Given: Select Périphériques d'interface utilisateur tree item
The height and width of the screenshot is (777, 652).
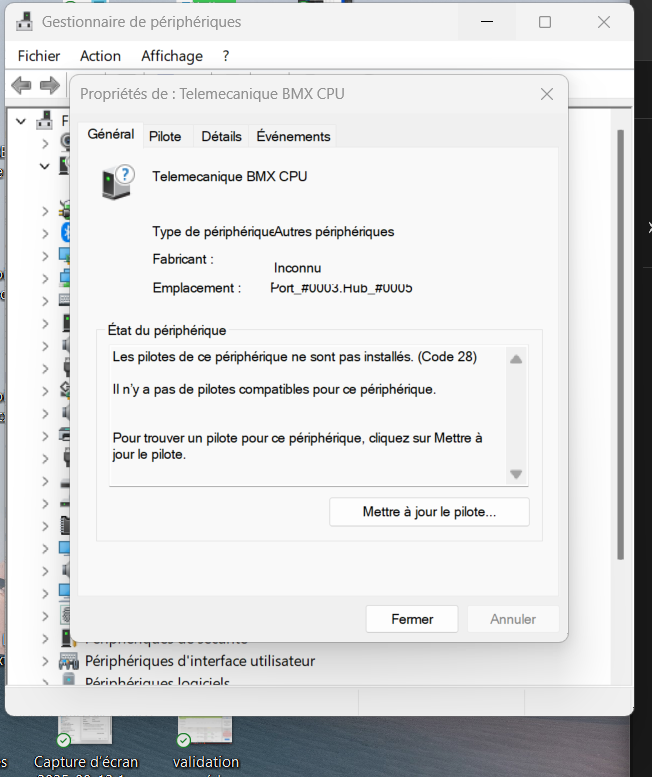Looking at the screenshot, I should click(200, 661).
